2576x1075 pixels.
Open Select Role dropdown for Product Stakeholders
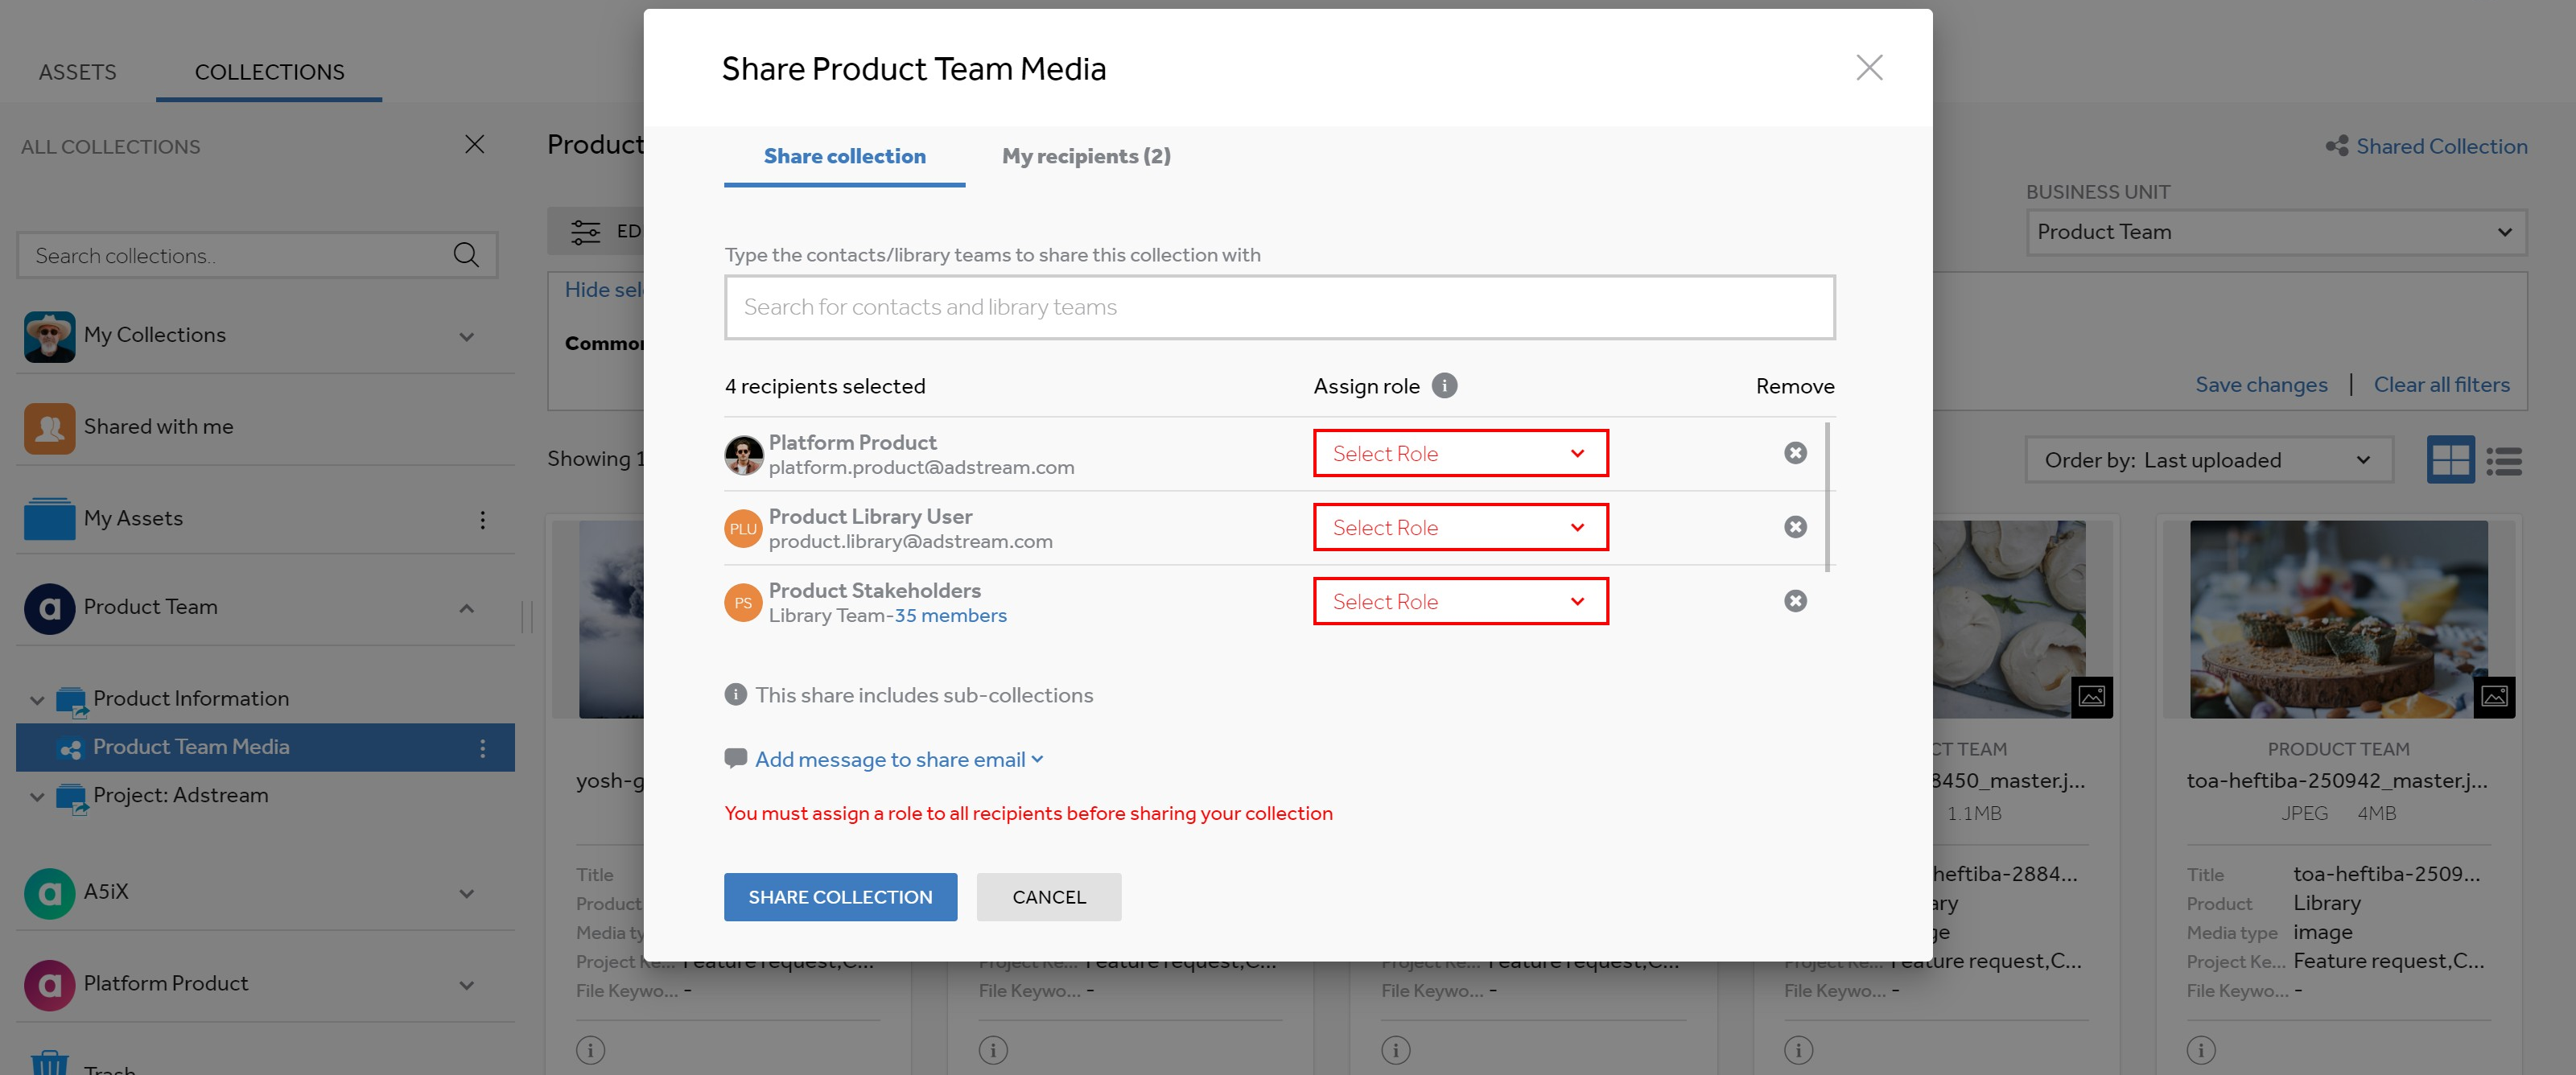(1460, 601)
